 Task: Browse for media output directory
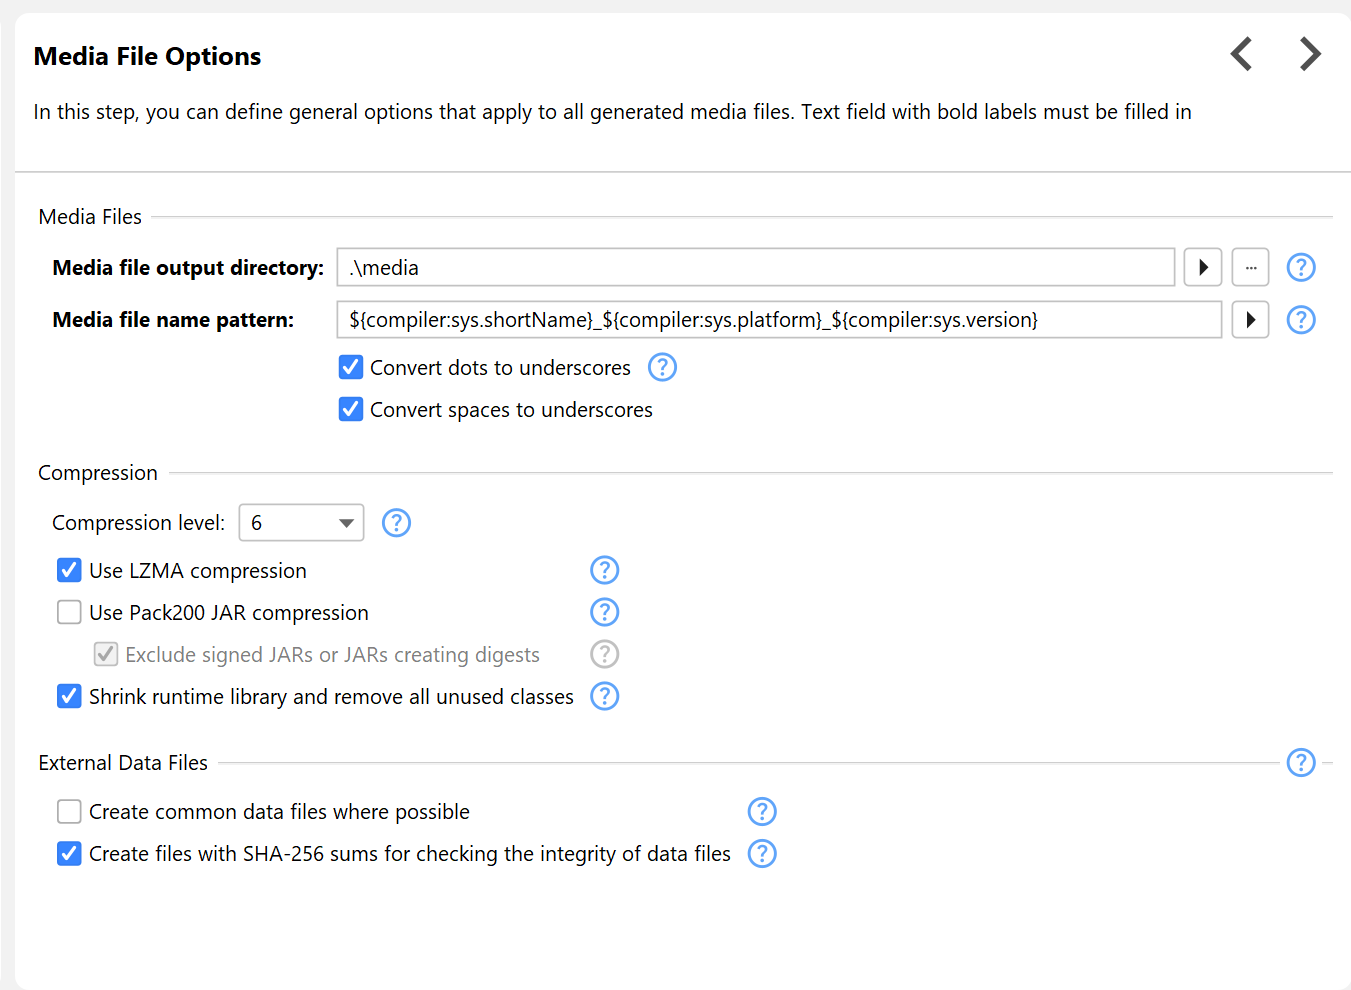tap(1250, 268)
